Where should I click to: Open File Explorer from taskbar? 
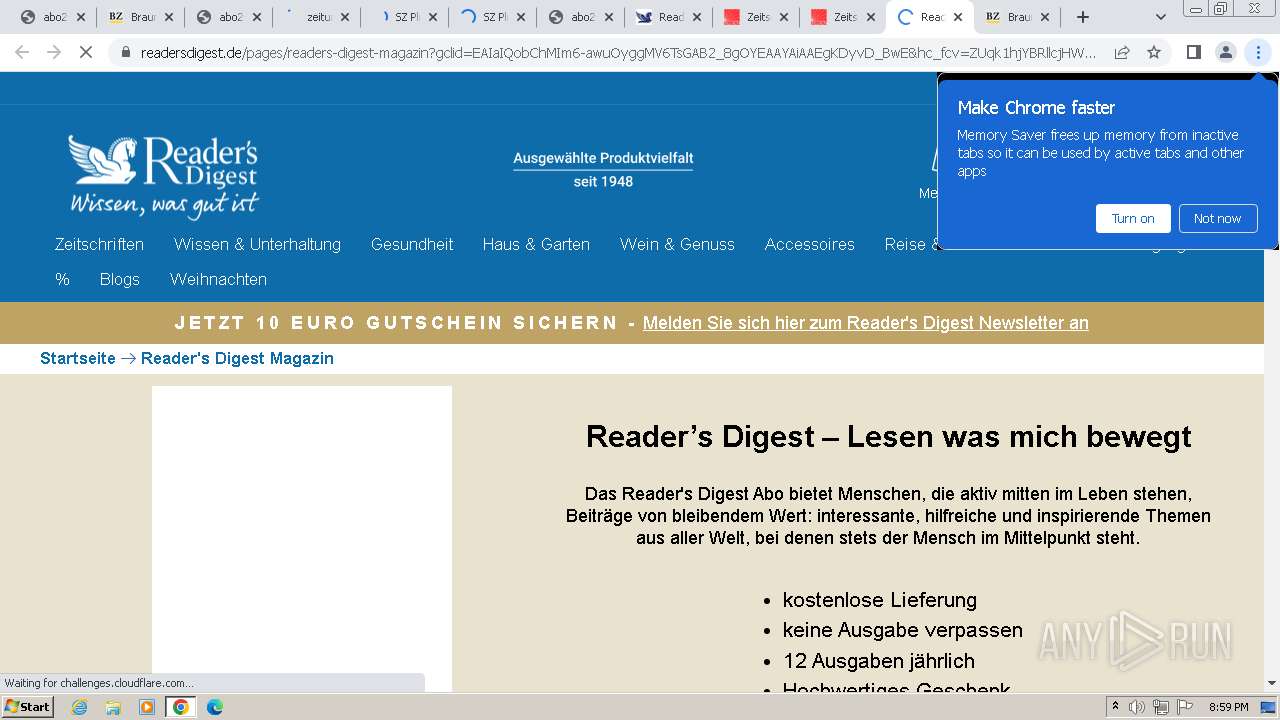[x=113, y=707]
